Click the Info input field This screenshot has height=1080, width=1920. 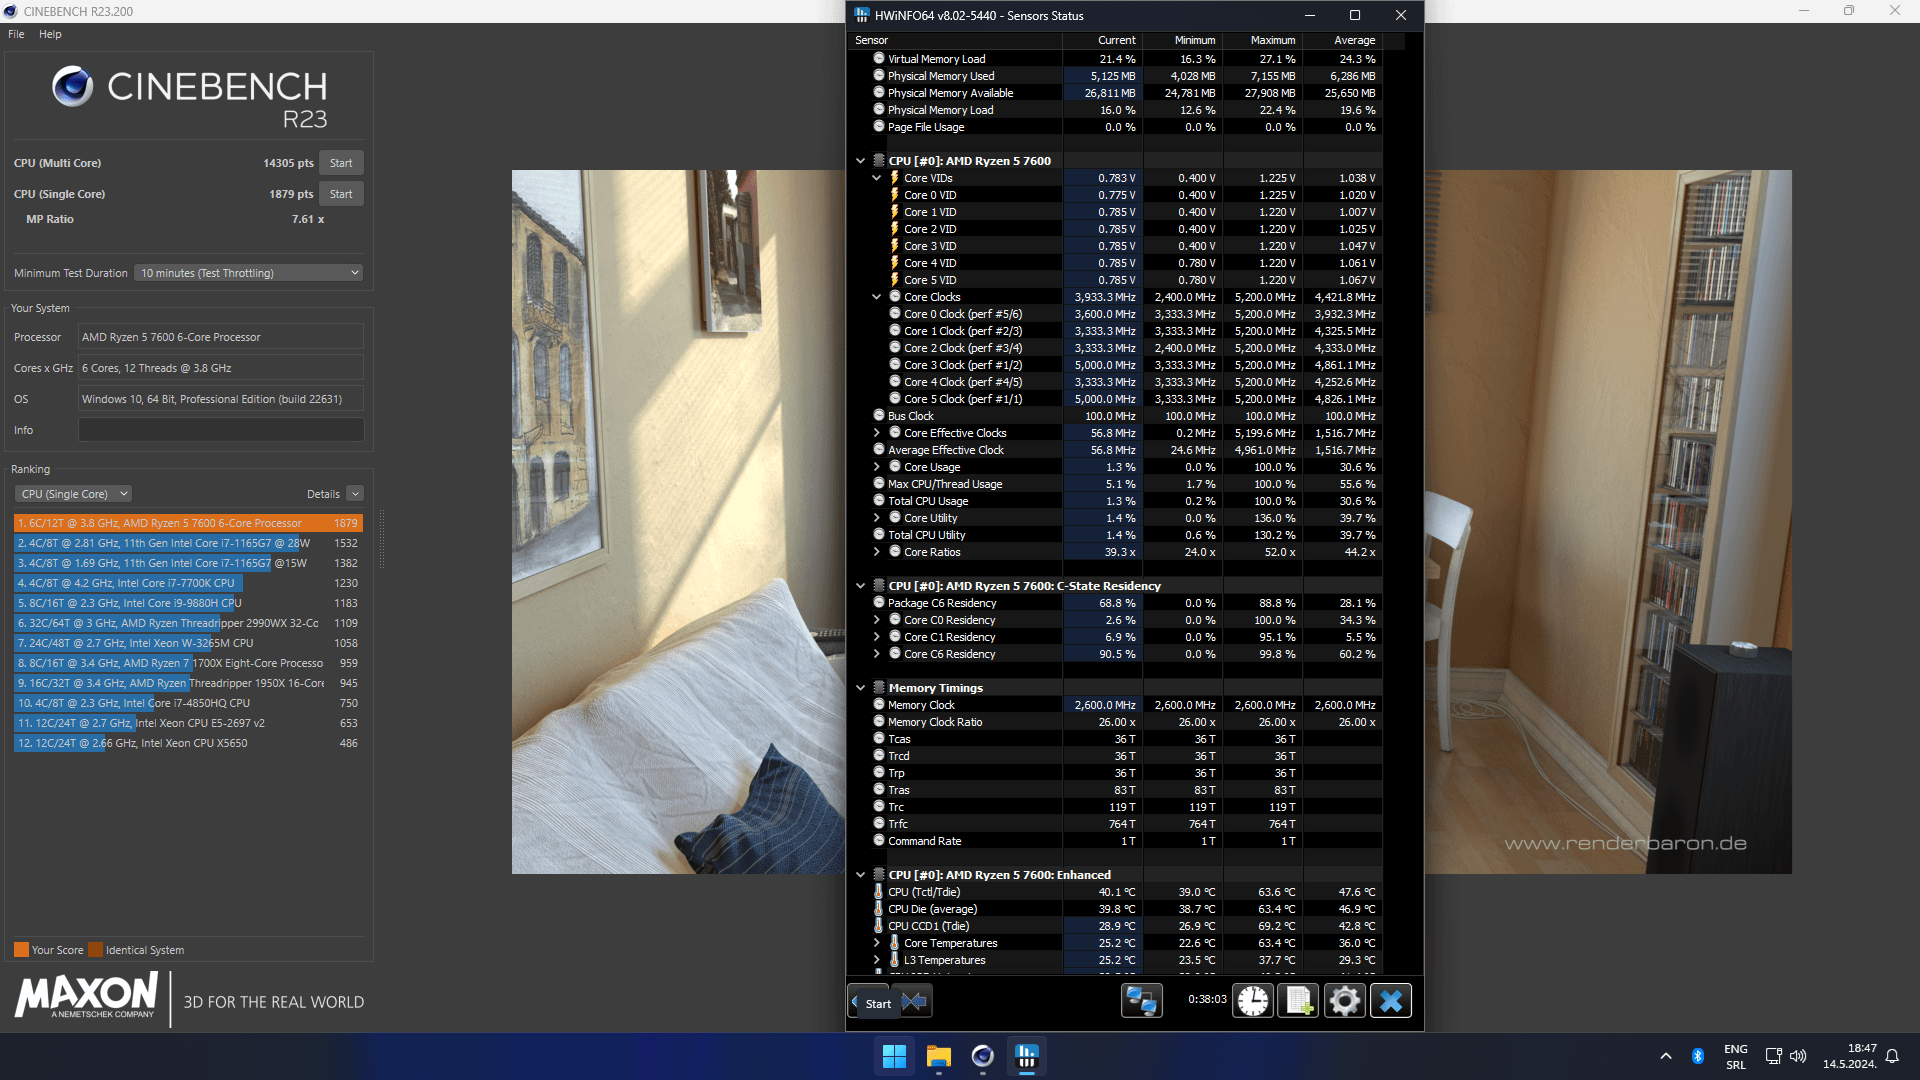tap(221, 430)
